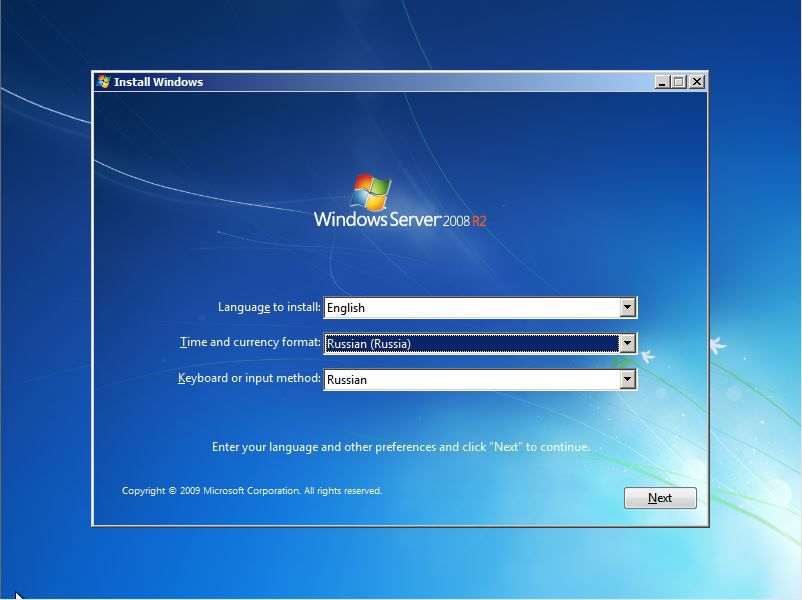Open the Language to install dropdown arrow
This screenshot has height=600, width=802.
coord(627,307)
